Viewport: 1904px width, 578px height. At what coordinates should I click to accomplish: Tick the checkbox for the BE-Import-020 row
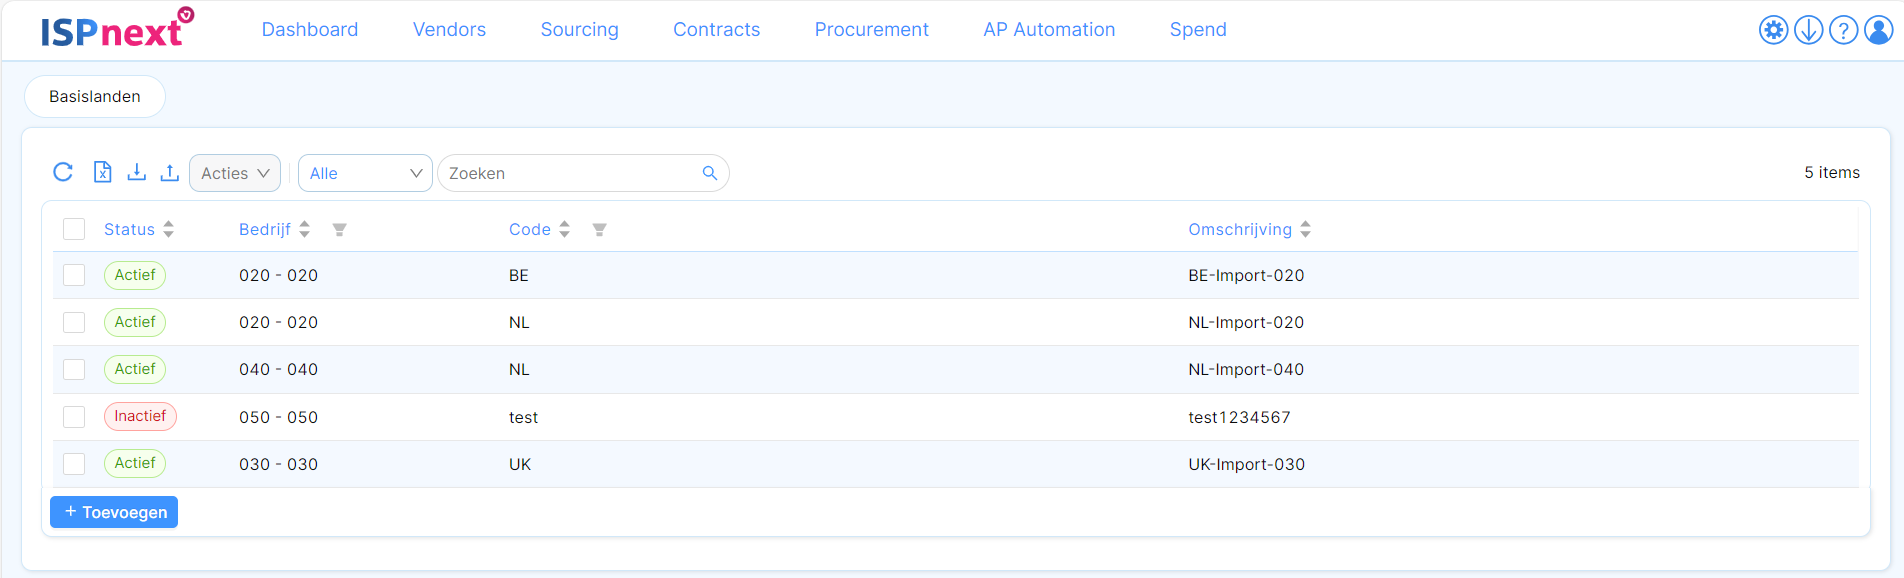pyautogui.click(x=74, y=275)
